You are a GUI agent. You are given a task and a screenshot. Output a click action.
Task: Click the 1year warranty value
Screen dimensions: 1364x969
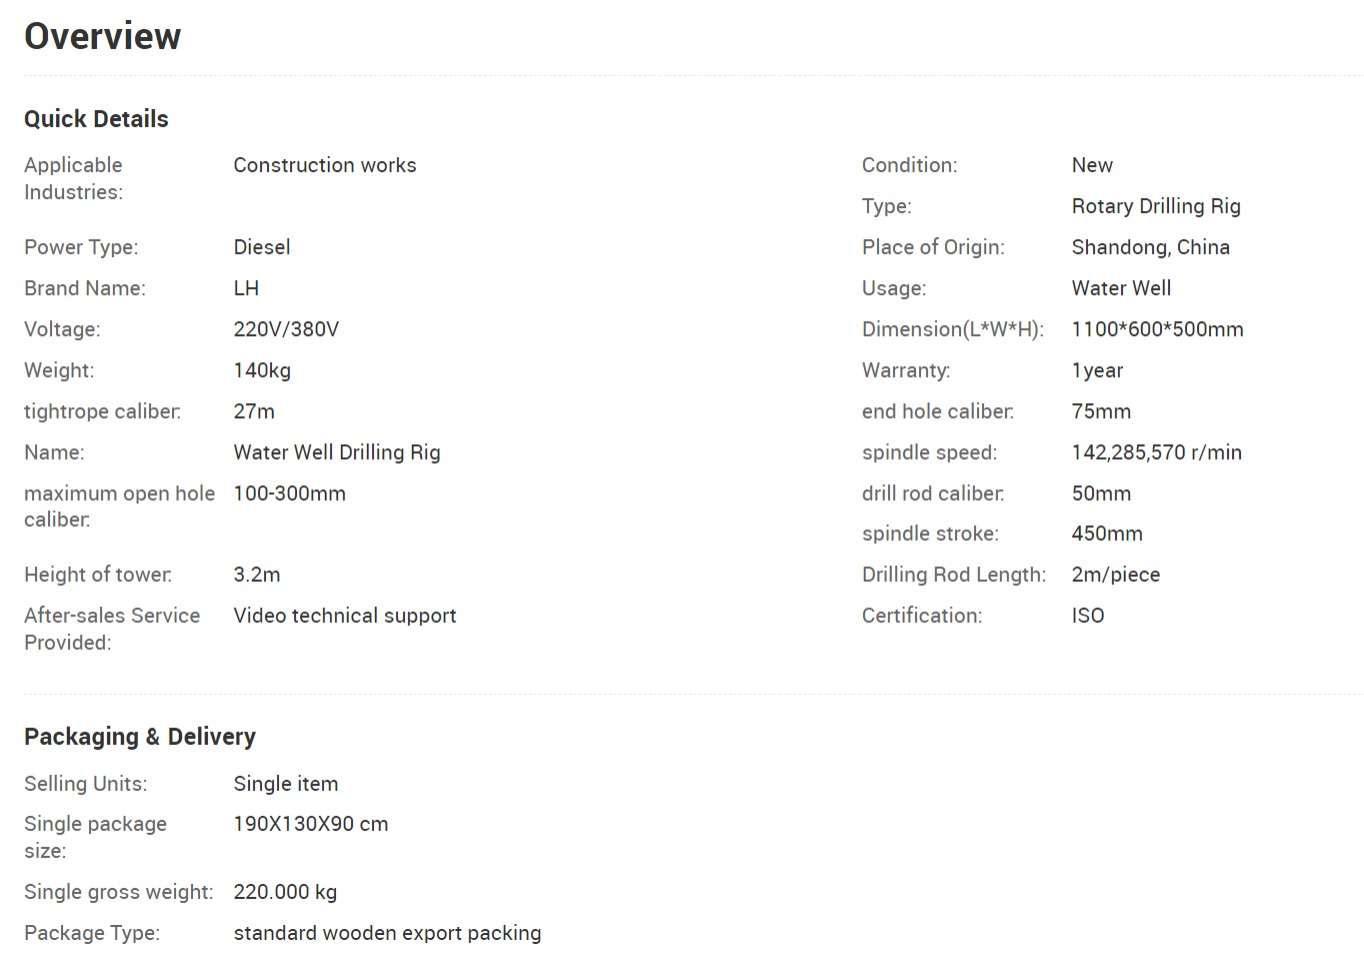(1097, 370)
